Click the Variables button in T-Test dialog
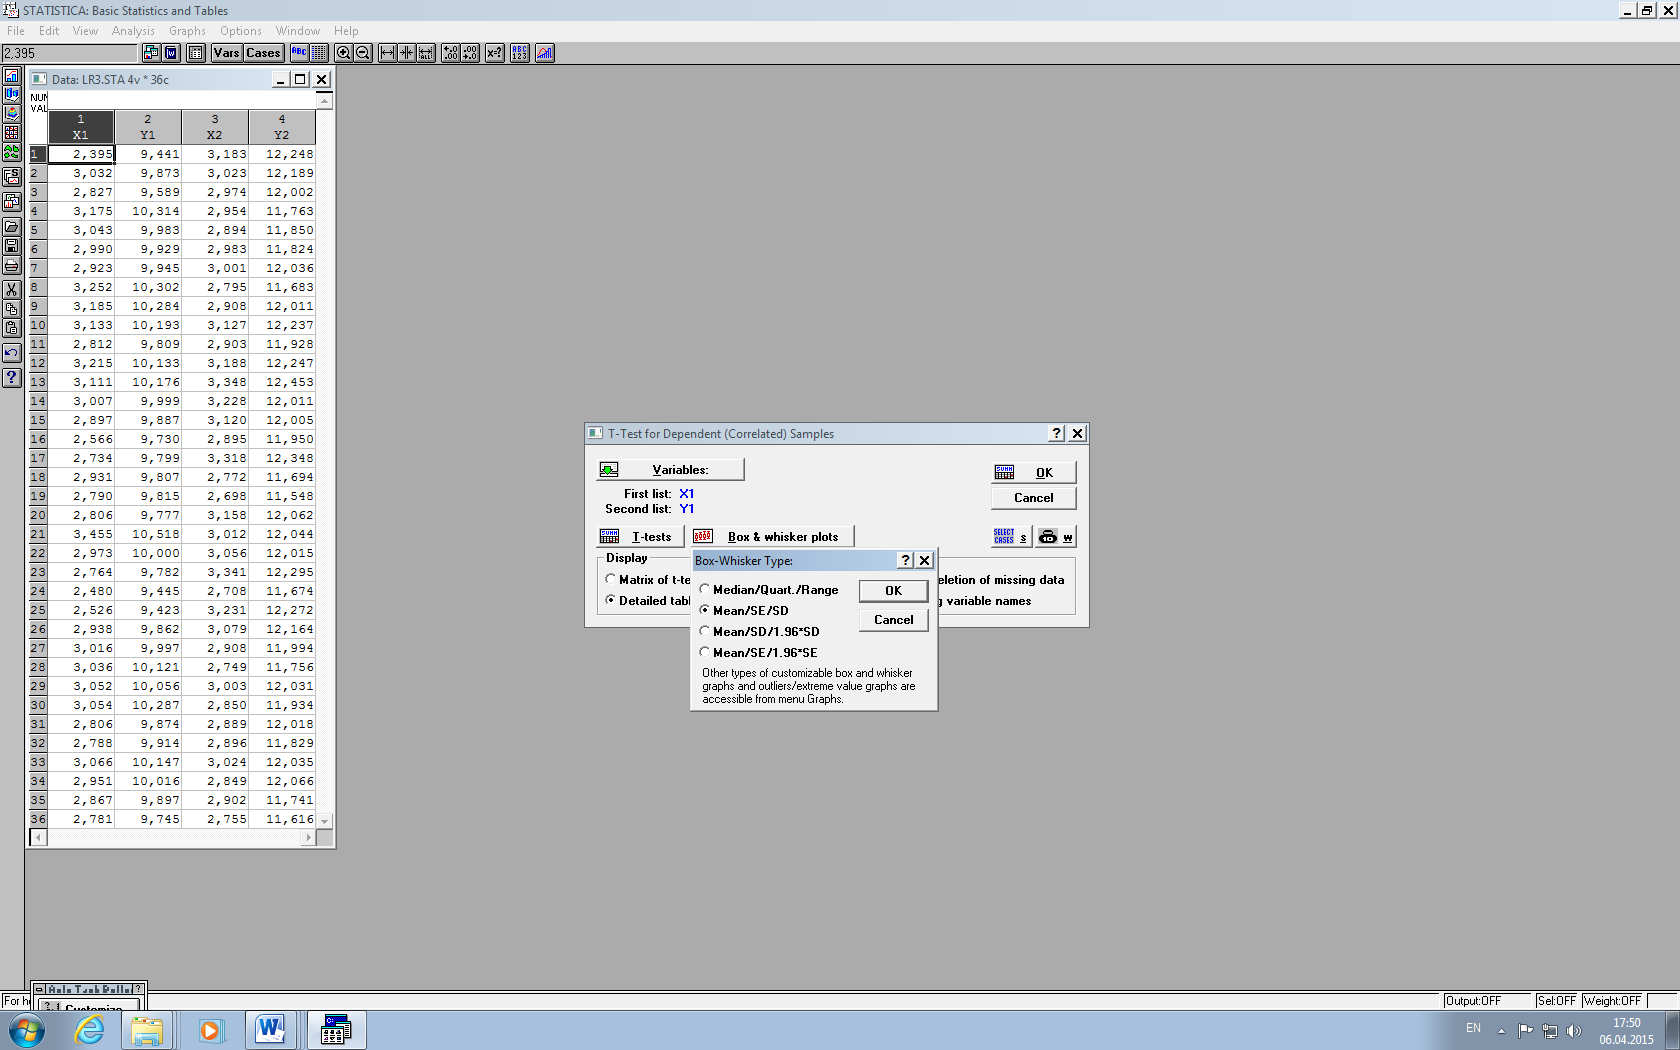 point(671,470)
